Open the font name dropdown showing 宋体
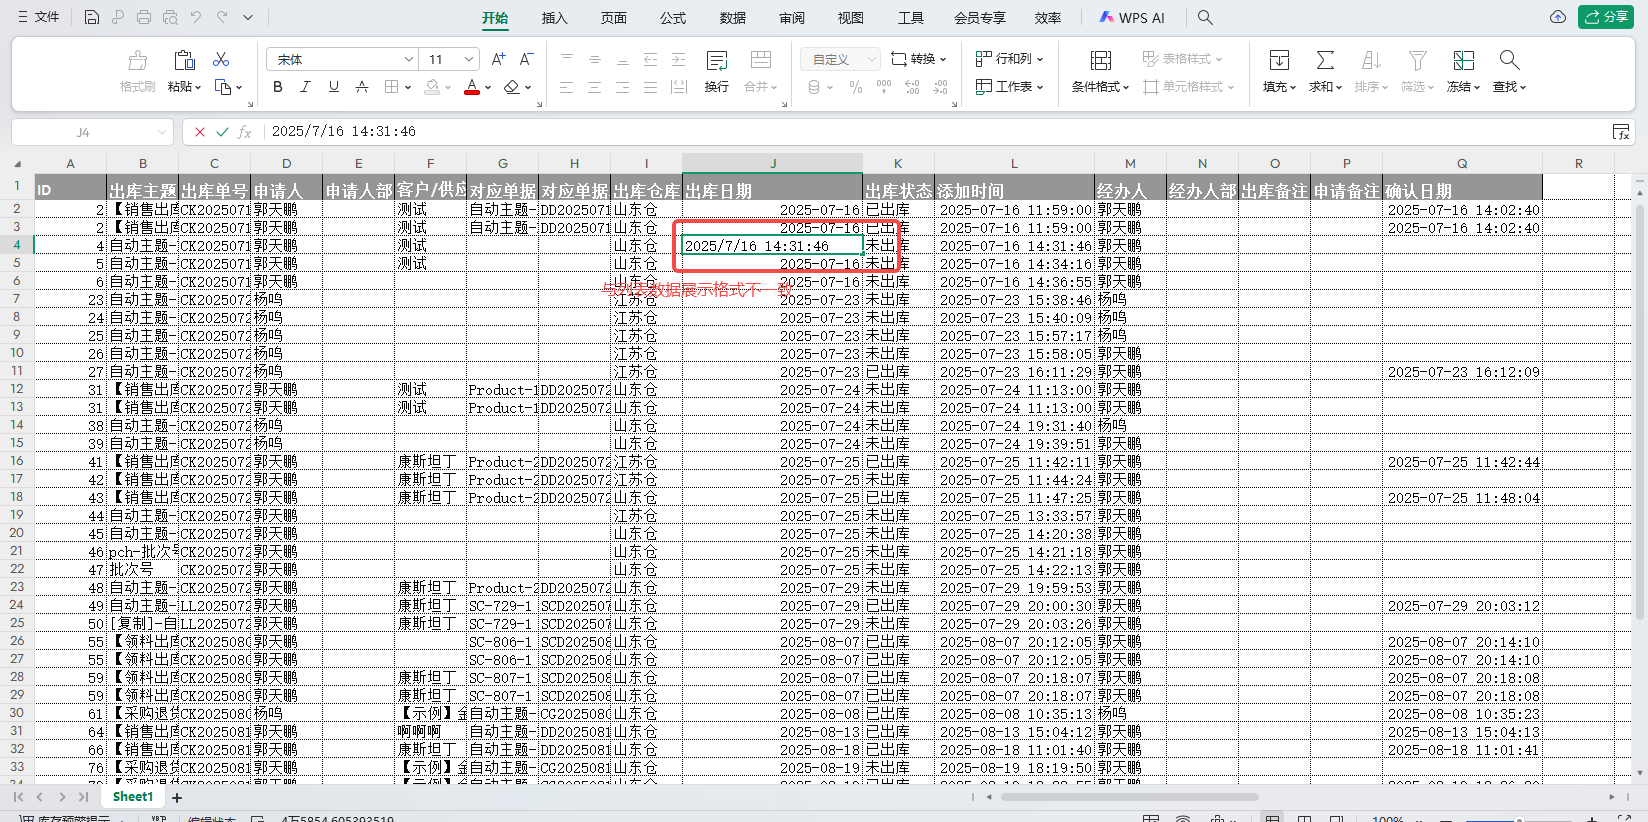This screenshot has height=822, width=1648. click(x=341, y=60)
